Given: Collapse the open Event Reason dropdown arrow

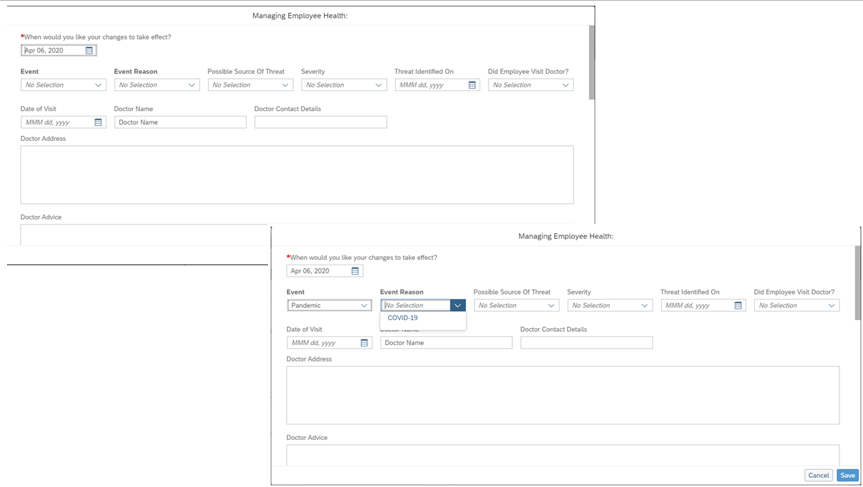Looking at the screenshot, I should click(457, 305).
